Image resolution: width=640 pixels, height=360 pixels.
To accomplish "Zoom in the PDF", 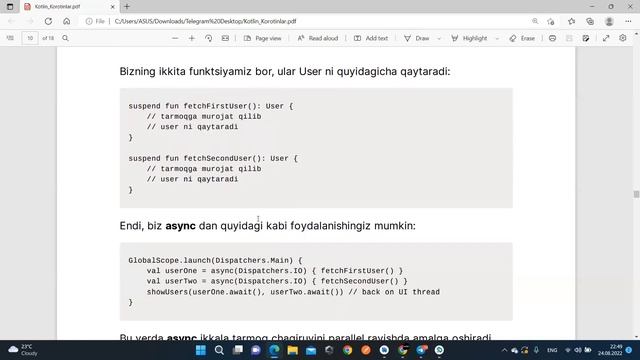I will (x=192, y=38).
